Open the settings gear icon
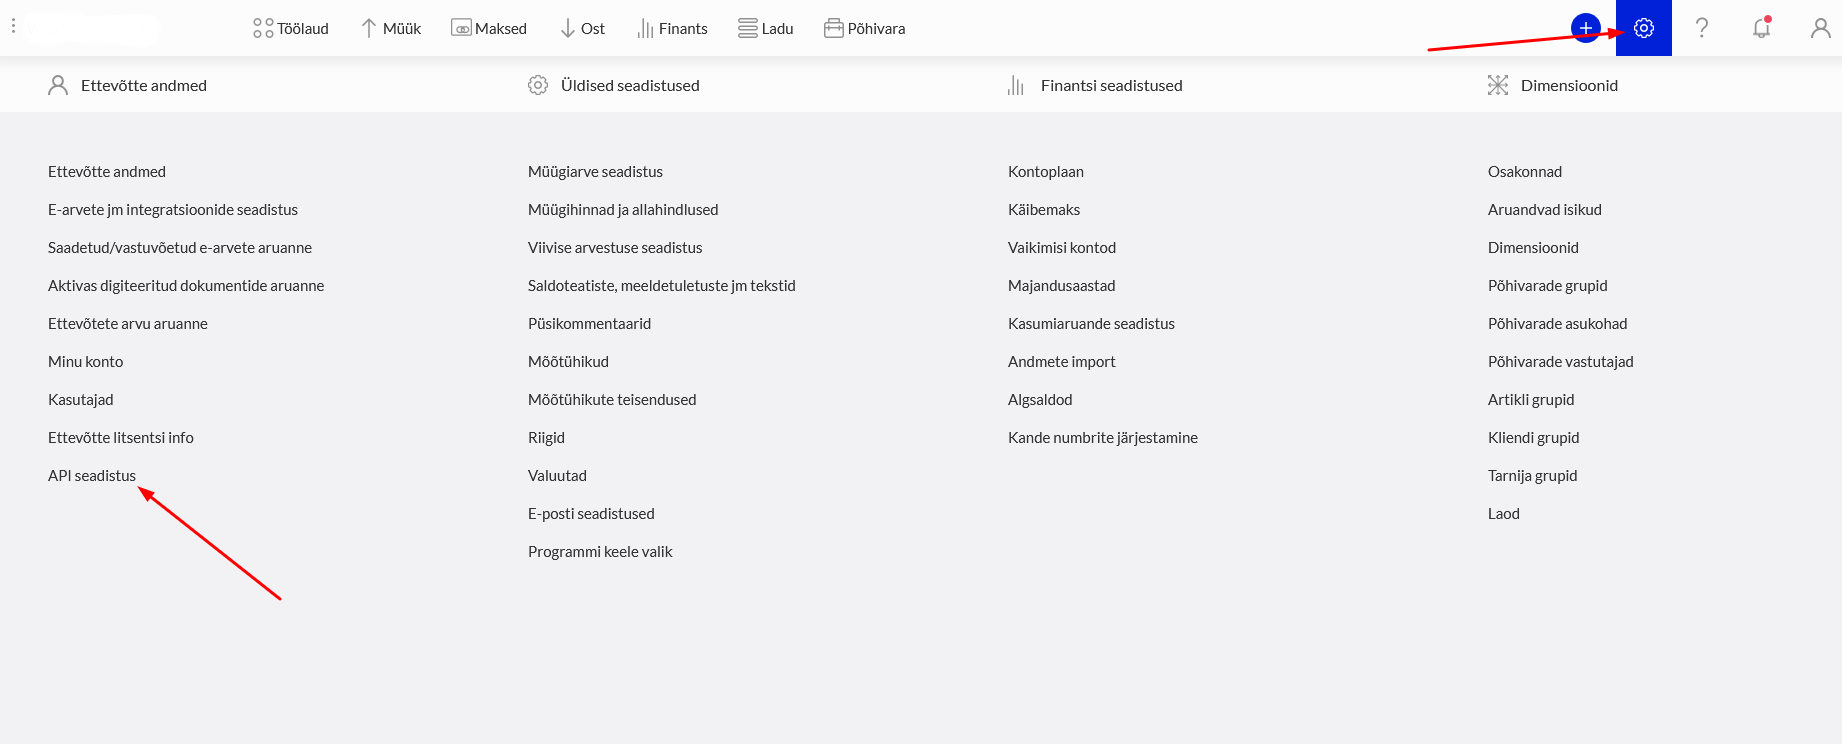The image size is (1842, 744). 1644,28
